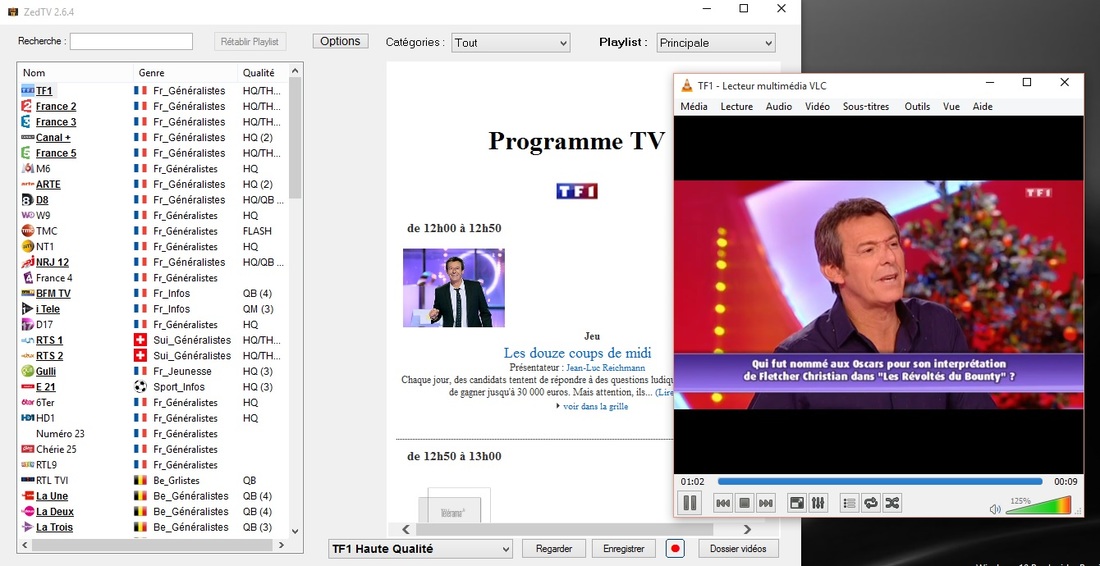The width and height of the screenshot is (1100, 566).
Task: Toggle VLC shuffle mode
Action: coord(892,503)
